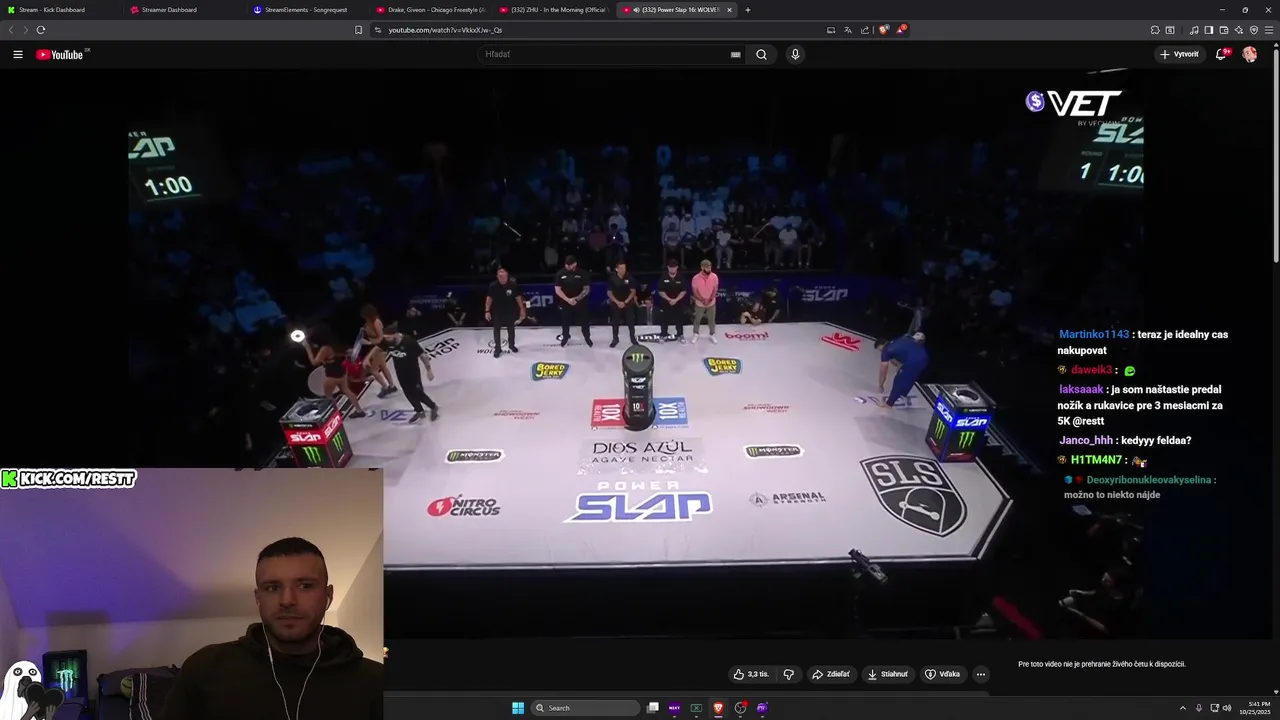Share the video via Zdieľať button

pyautogui.click(x=830, y=674)
